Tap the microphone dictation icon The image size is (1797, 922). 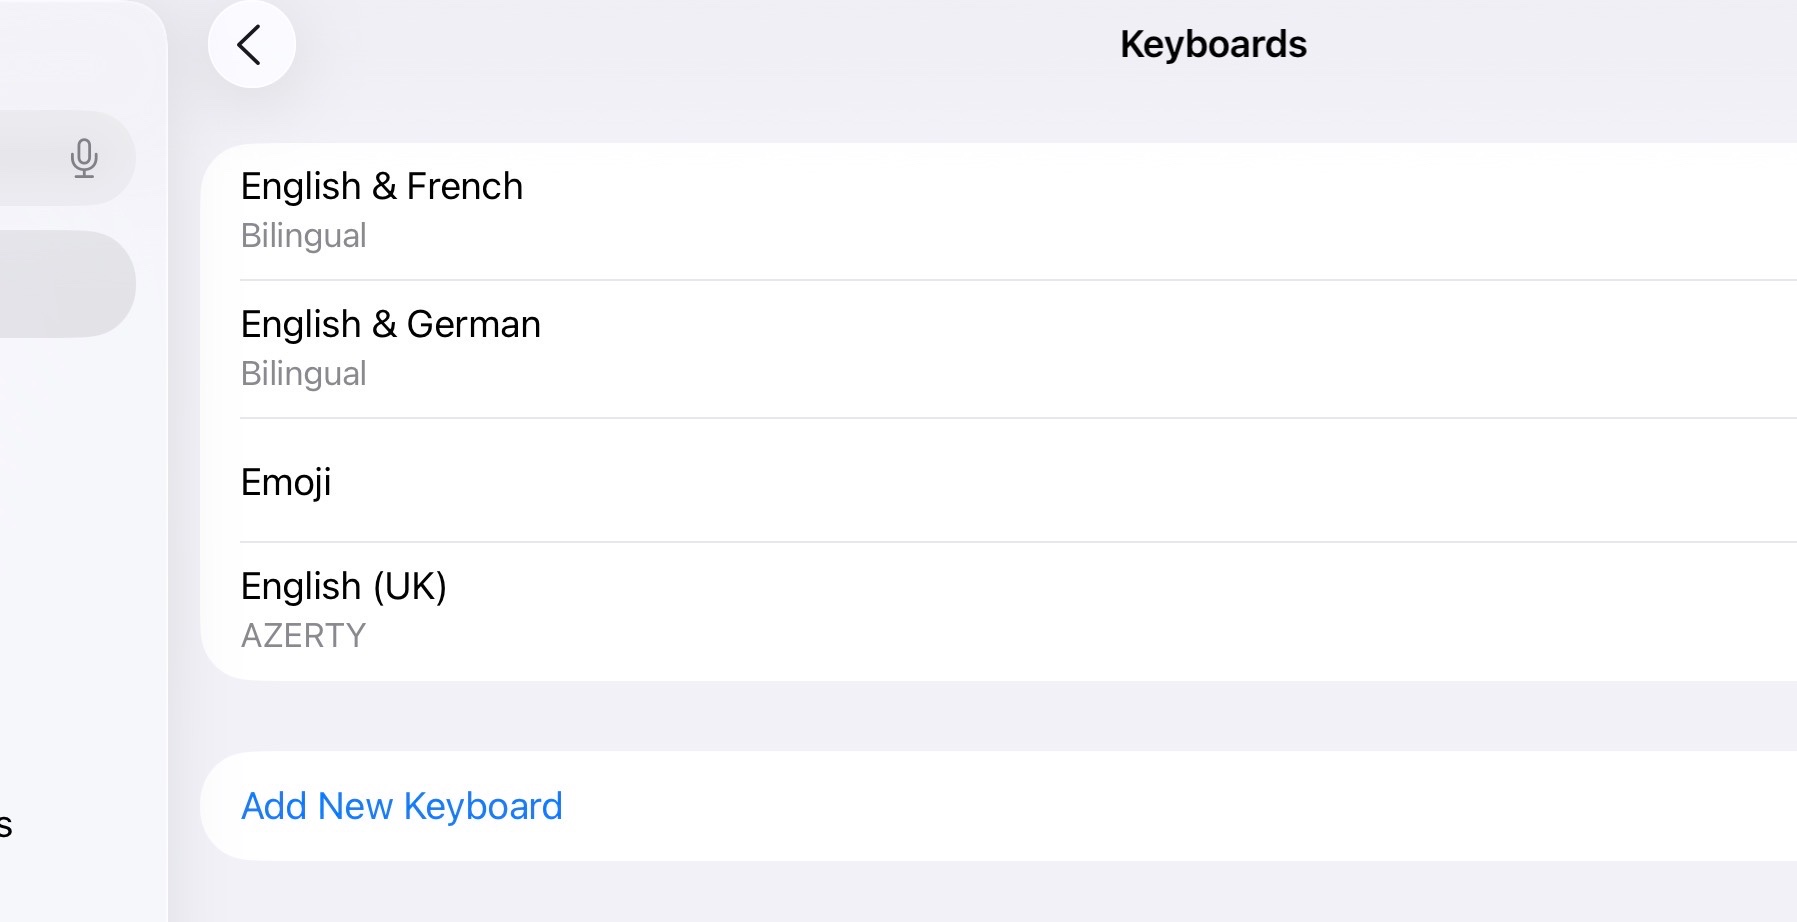point(85,158)
